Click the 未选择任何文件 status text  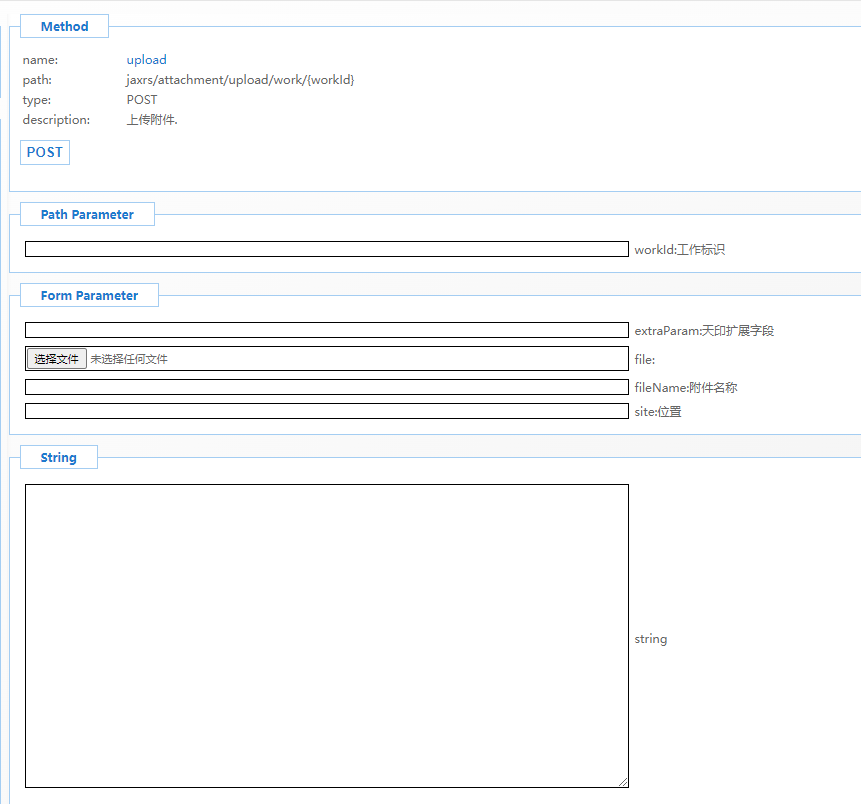129,359
